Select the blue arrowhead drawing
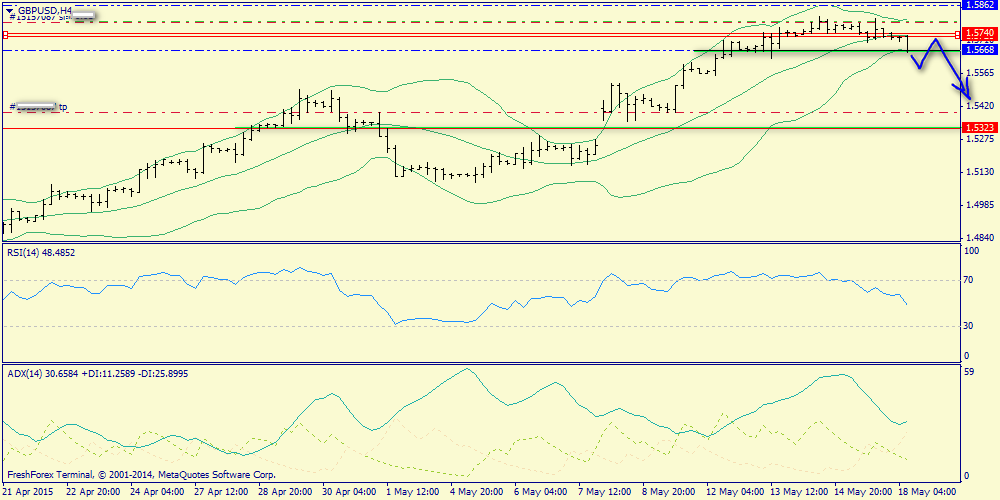 (967, 98)
